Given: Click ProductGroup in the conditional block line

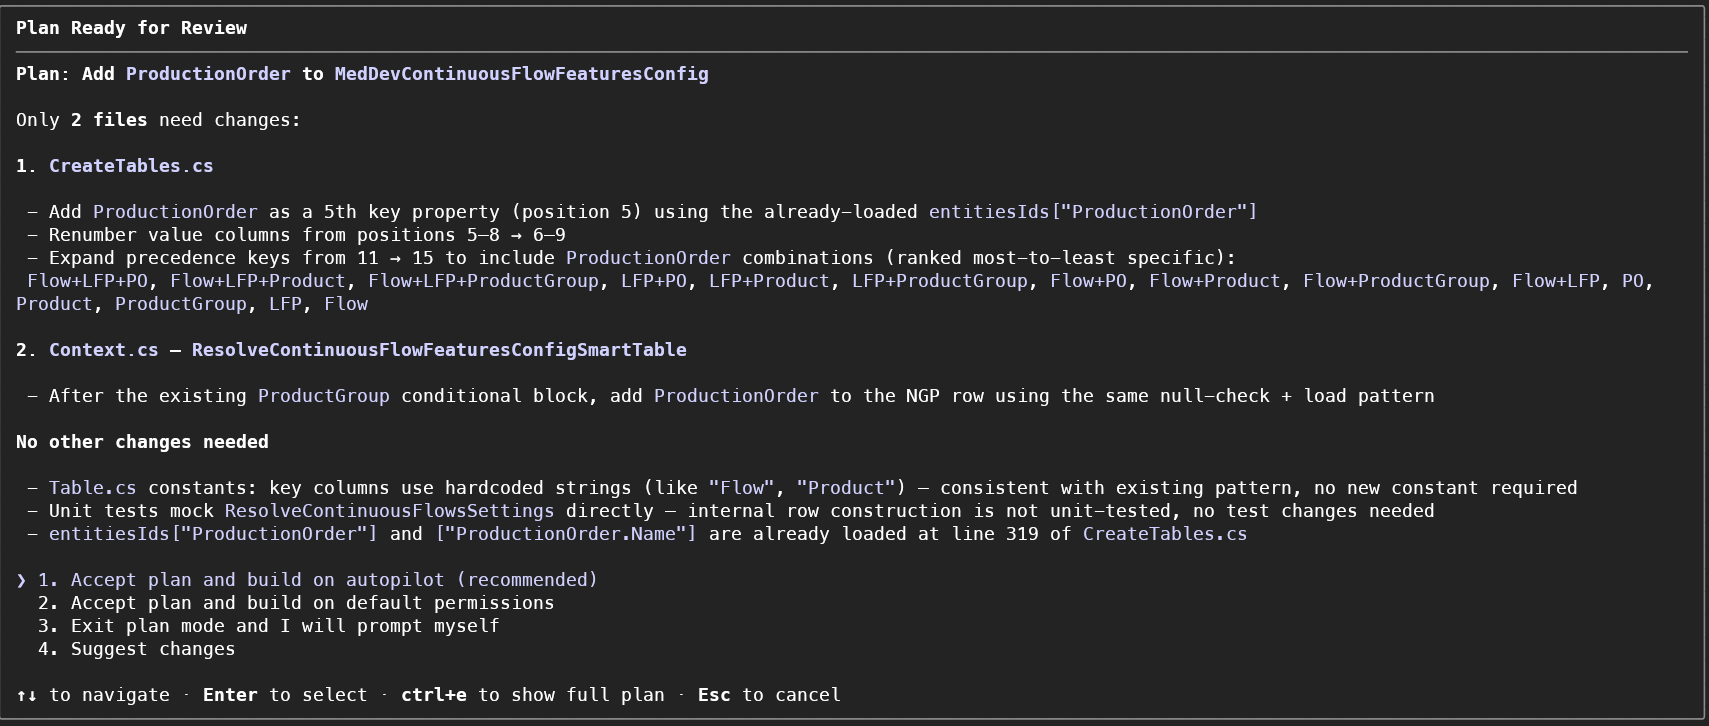Looking at the screenshot, I should point(324,396).
